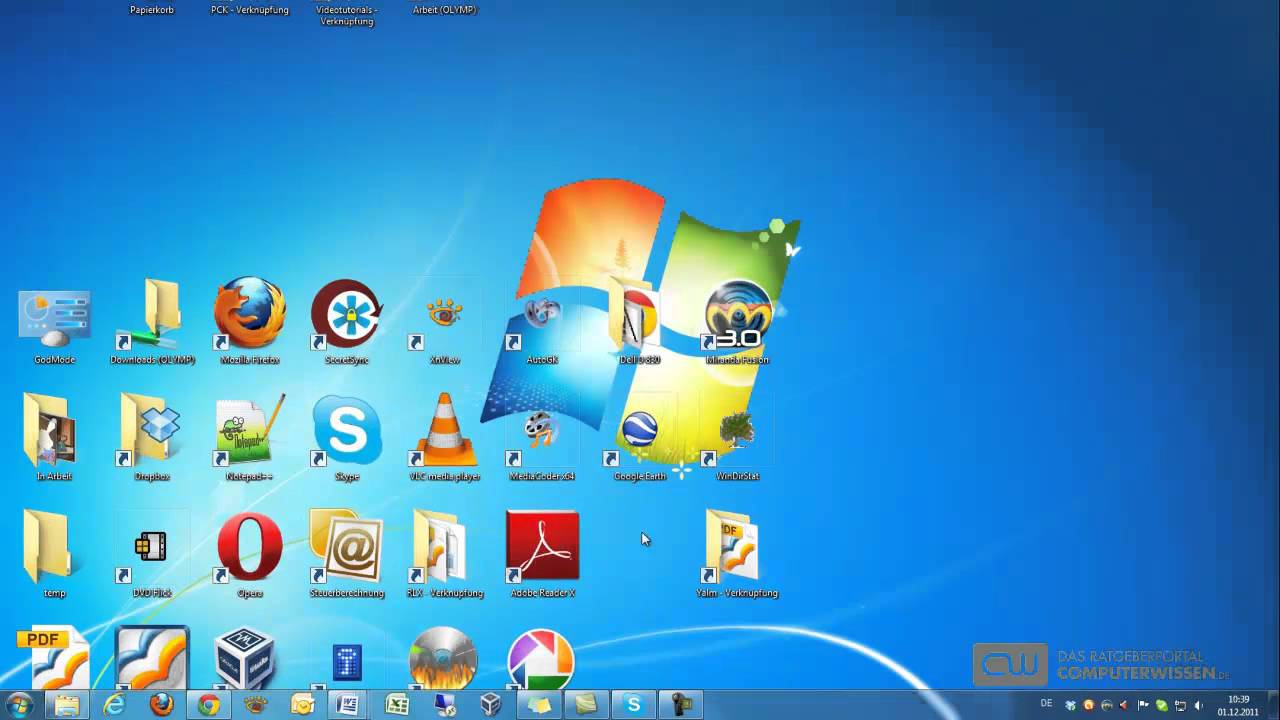
Task: Switch to Skype in the taskbar
Action: [633, 705]
